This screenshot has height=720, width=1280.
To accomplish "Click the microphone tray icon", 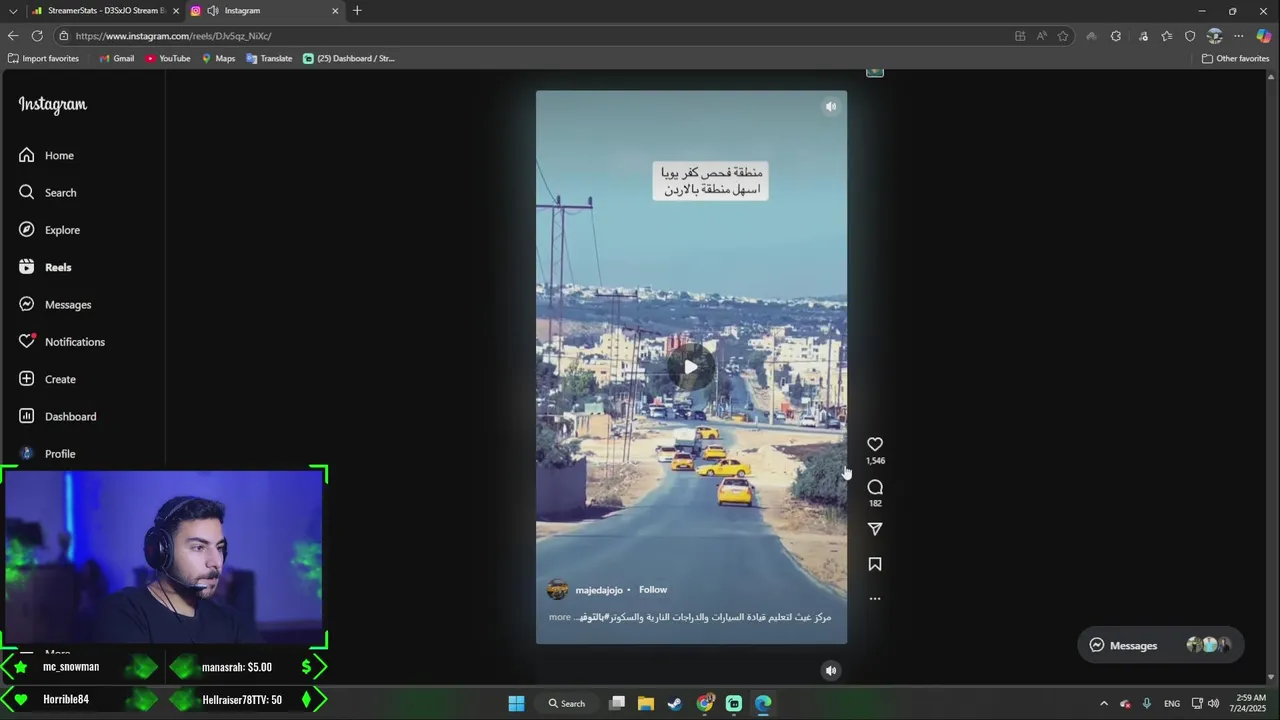I will [x=1146, y=703].
